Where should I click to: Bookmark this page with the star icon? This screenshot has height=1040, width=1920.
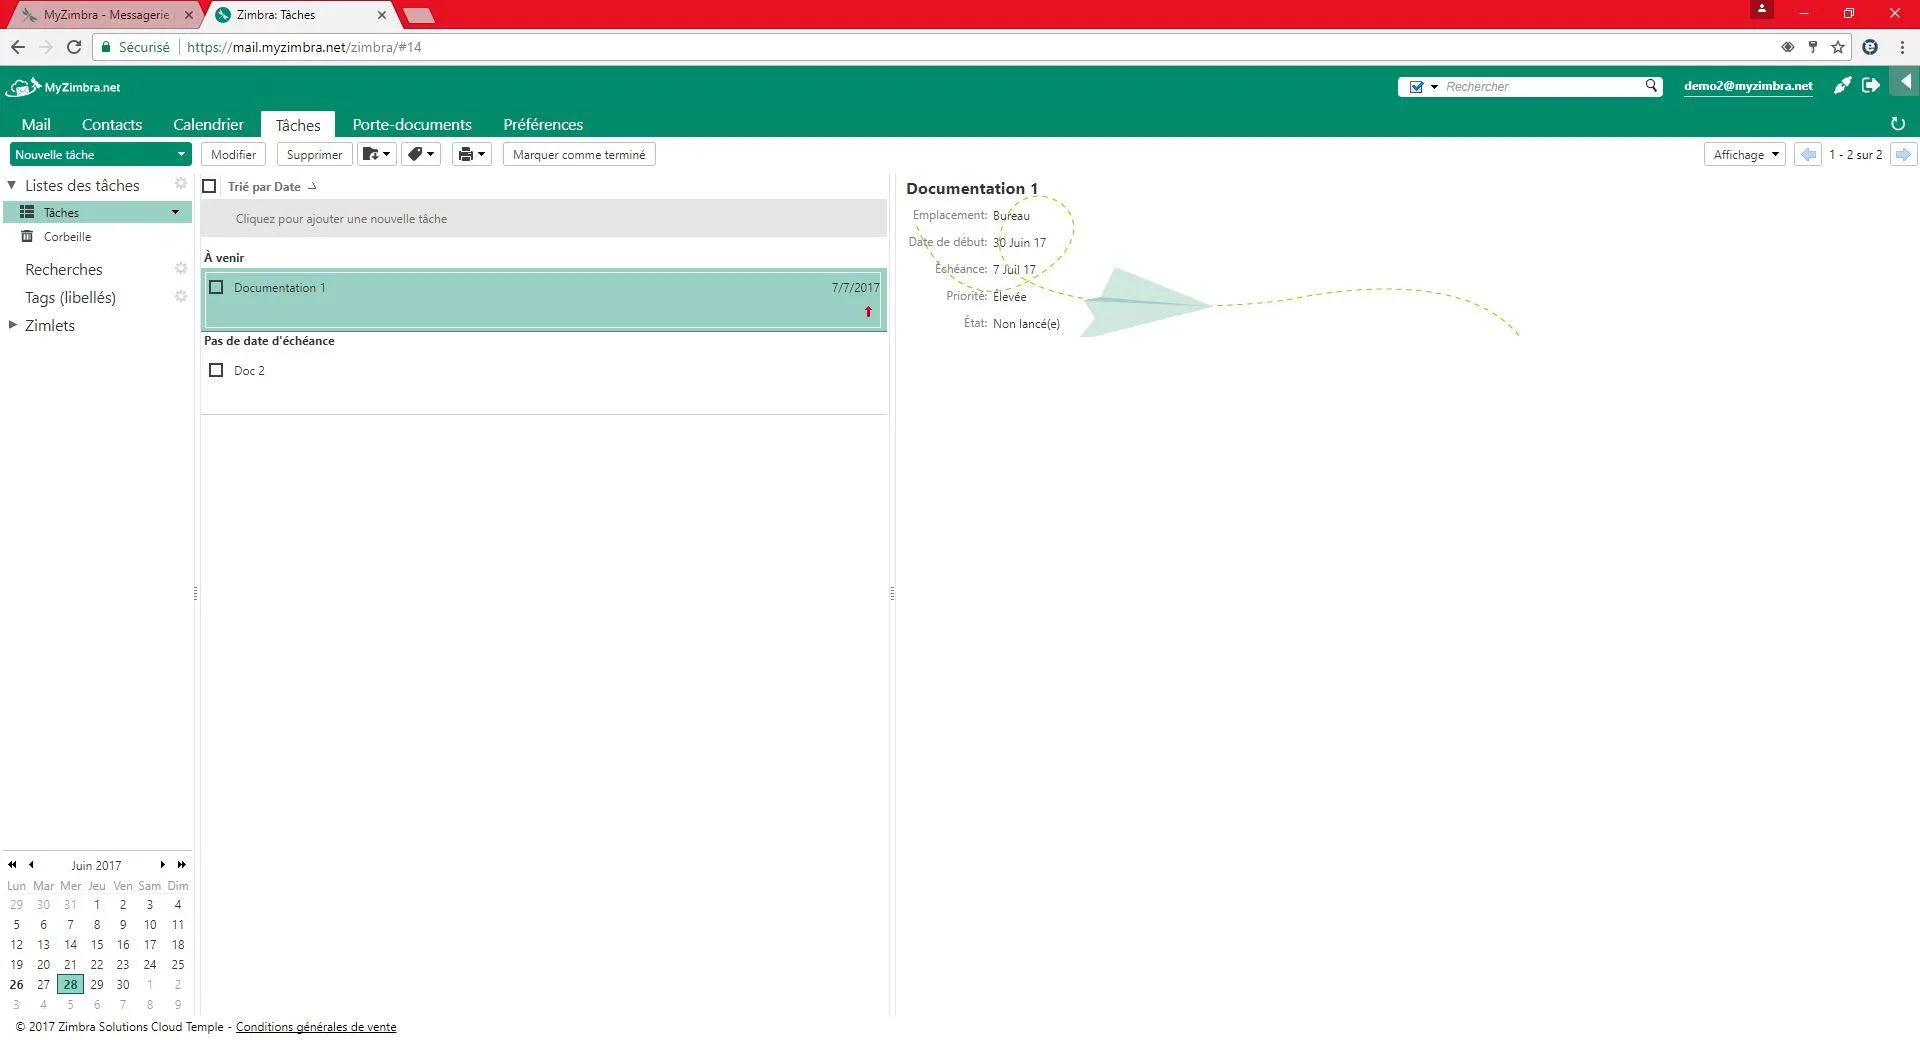[x=1838, y=47]
